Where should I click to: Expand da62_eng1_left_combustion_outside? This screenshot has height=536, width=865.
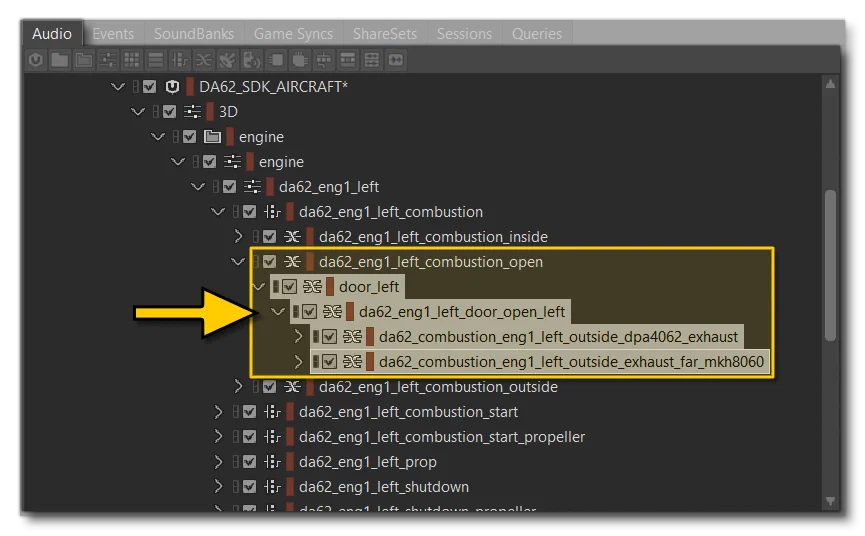click(238, 387)
